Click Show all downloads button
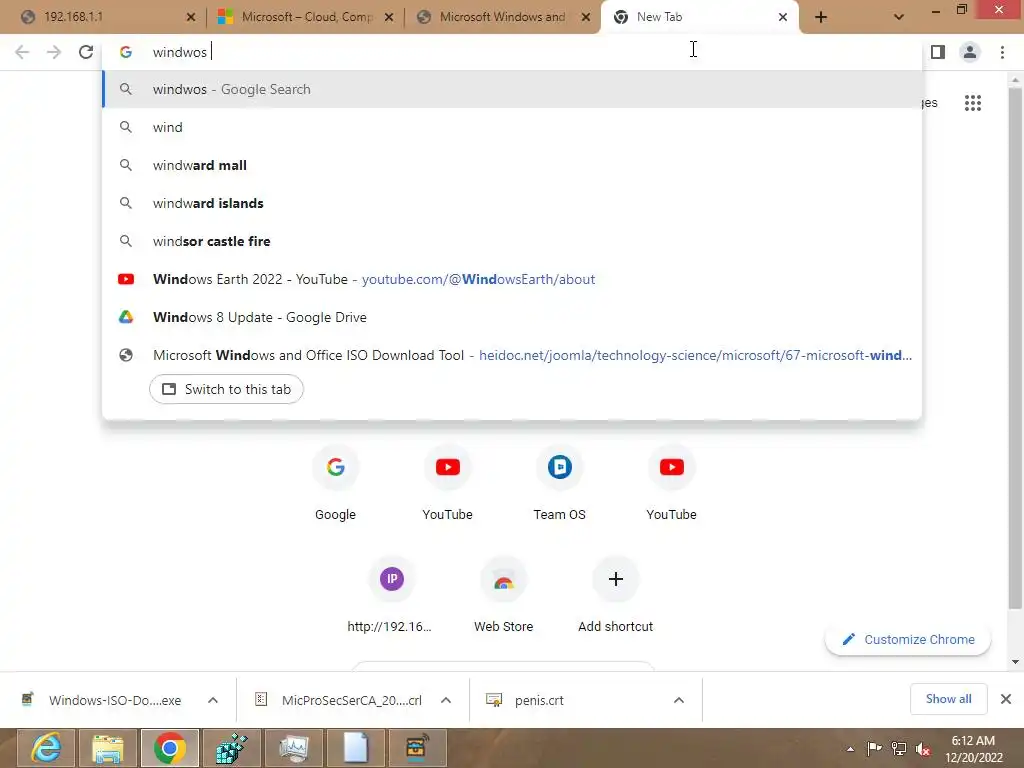1024x768 pixels. point(948,699)
